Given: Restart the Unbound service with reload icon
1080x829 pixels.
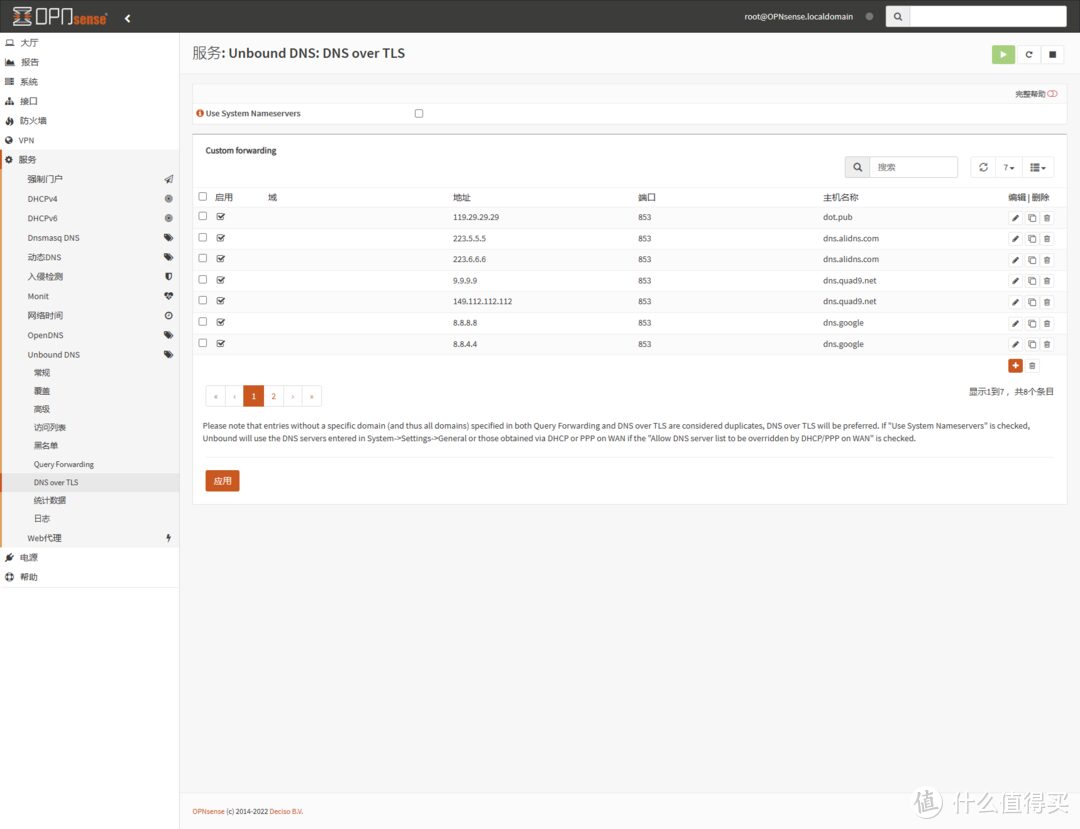Looking at the screenshot, I should (x=1028, y=54).
